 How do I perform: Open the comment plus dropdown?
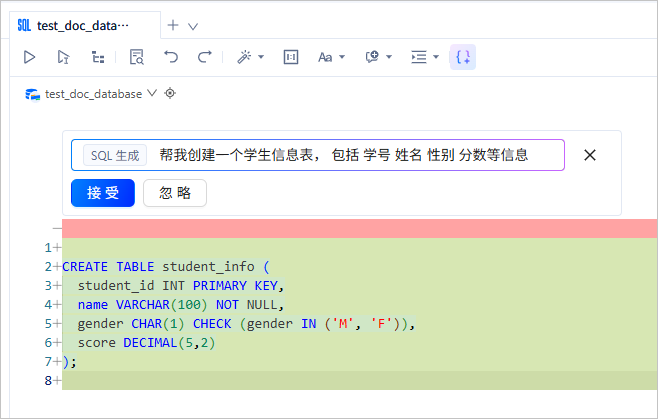tap(378, 57)
